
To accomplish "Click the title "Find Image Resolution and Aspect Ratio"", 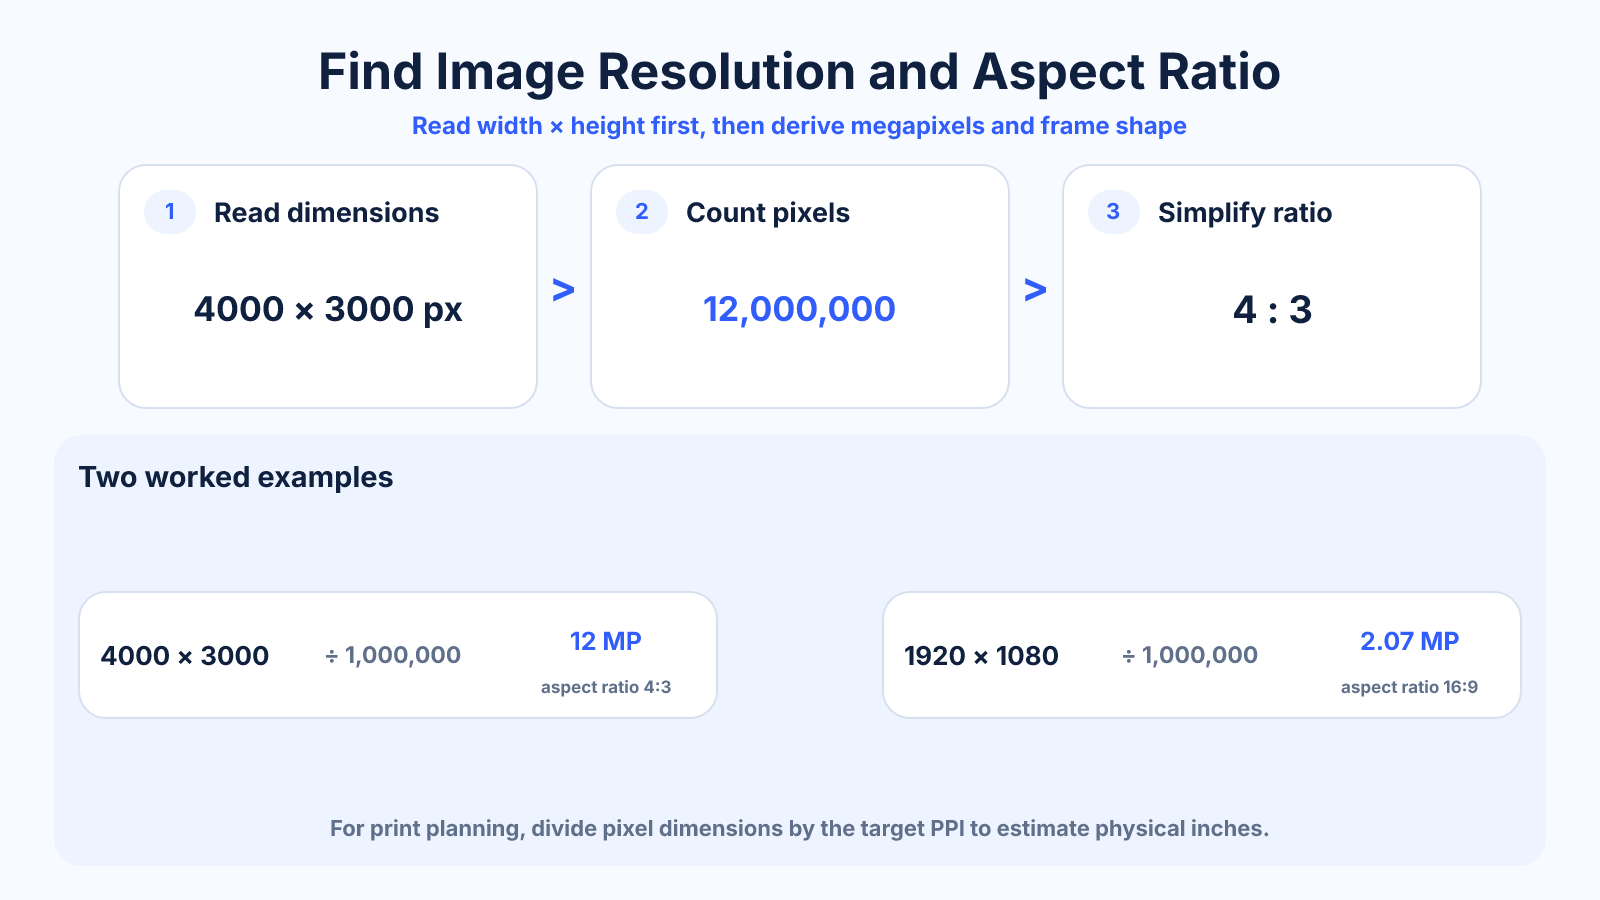I will pyautogui.click(x=799, y=72).
